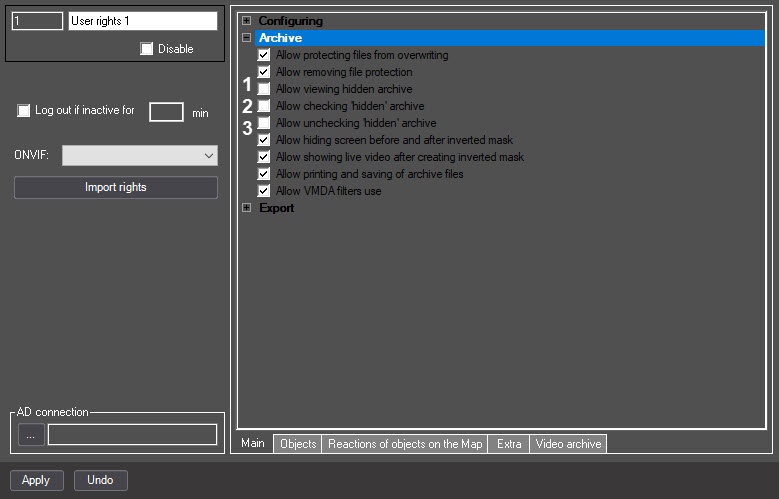The height and width of the screenshot is (499, 779).
Task: Focus the user rights ID number field
Action: coord(37,21)
